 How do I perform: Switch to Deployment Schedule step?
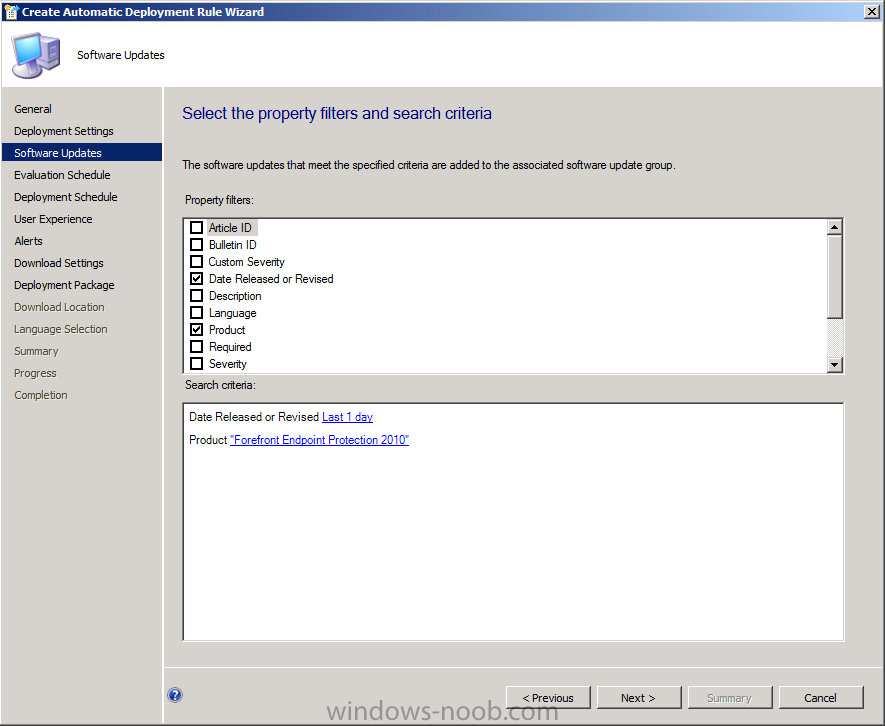coord(65,197)
